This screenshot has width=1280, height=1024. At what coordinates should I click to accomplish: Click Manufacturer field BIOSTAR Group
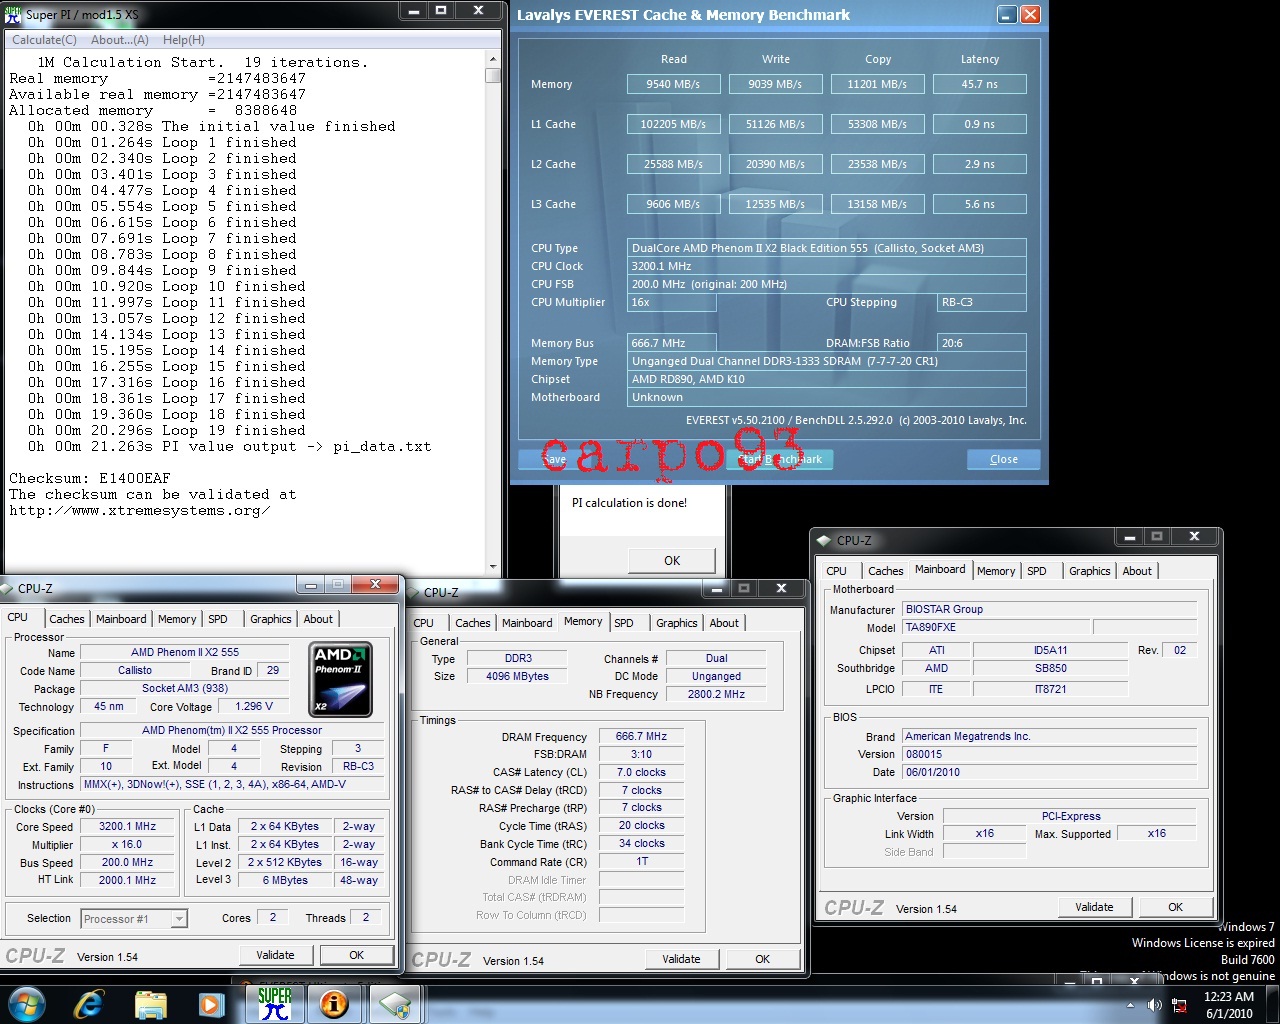1050,609
